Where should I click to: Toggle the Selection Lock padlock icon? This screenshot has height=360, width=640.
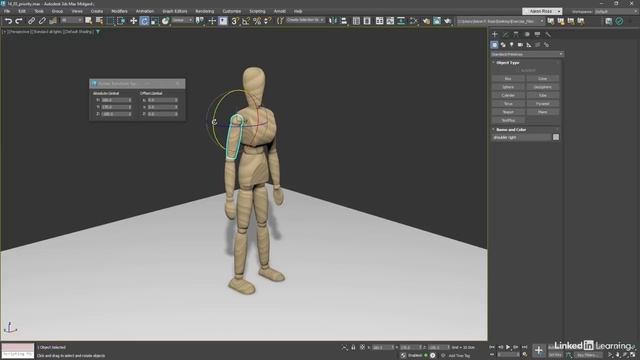click(353, 347)
